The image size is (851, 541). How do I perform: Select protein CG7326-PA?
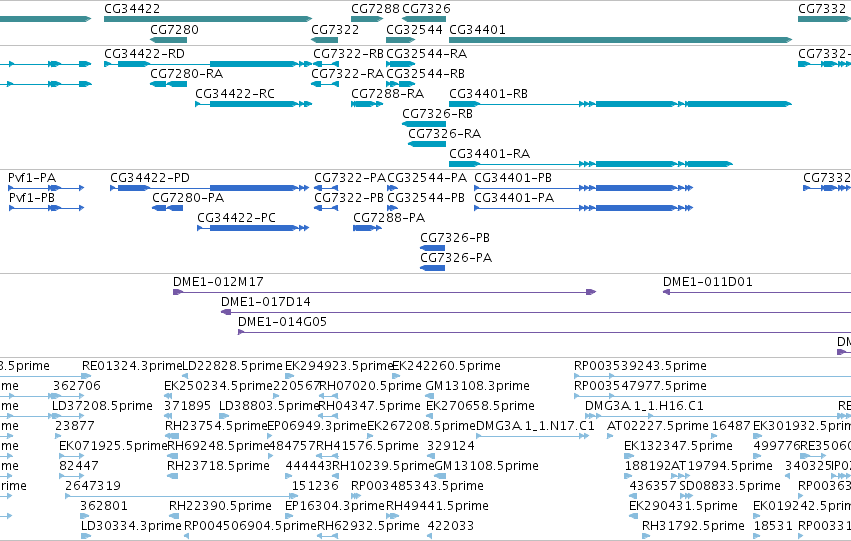tap(456, 258)
